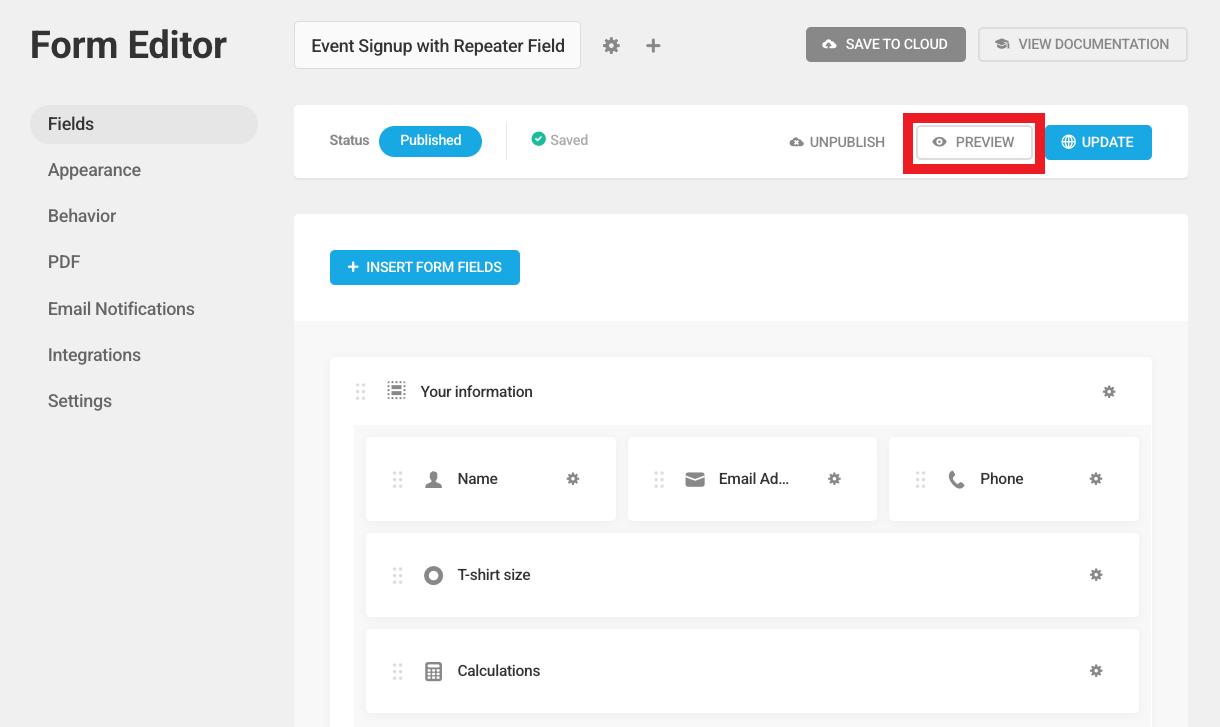Grab the drag handle of Name field
Screen dimensions: 1220x727
click(397, 480)
